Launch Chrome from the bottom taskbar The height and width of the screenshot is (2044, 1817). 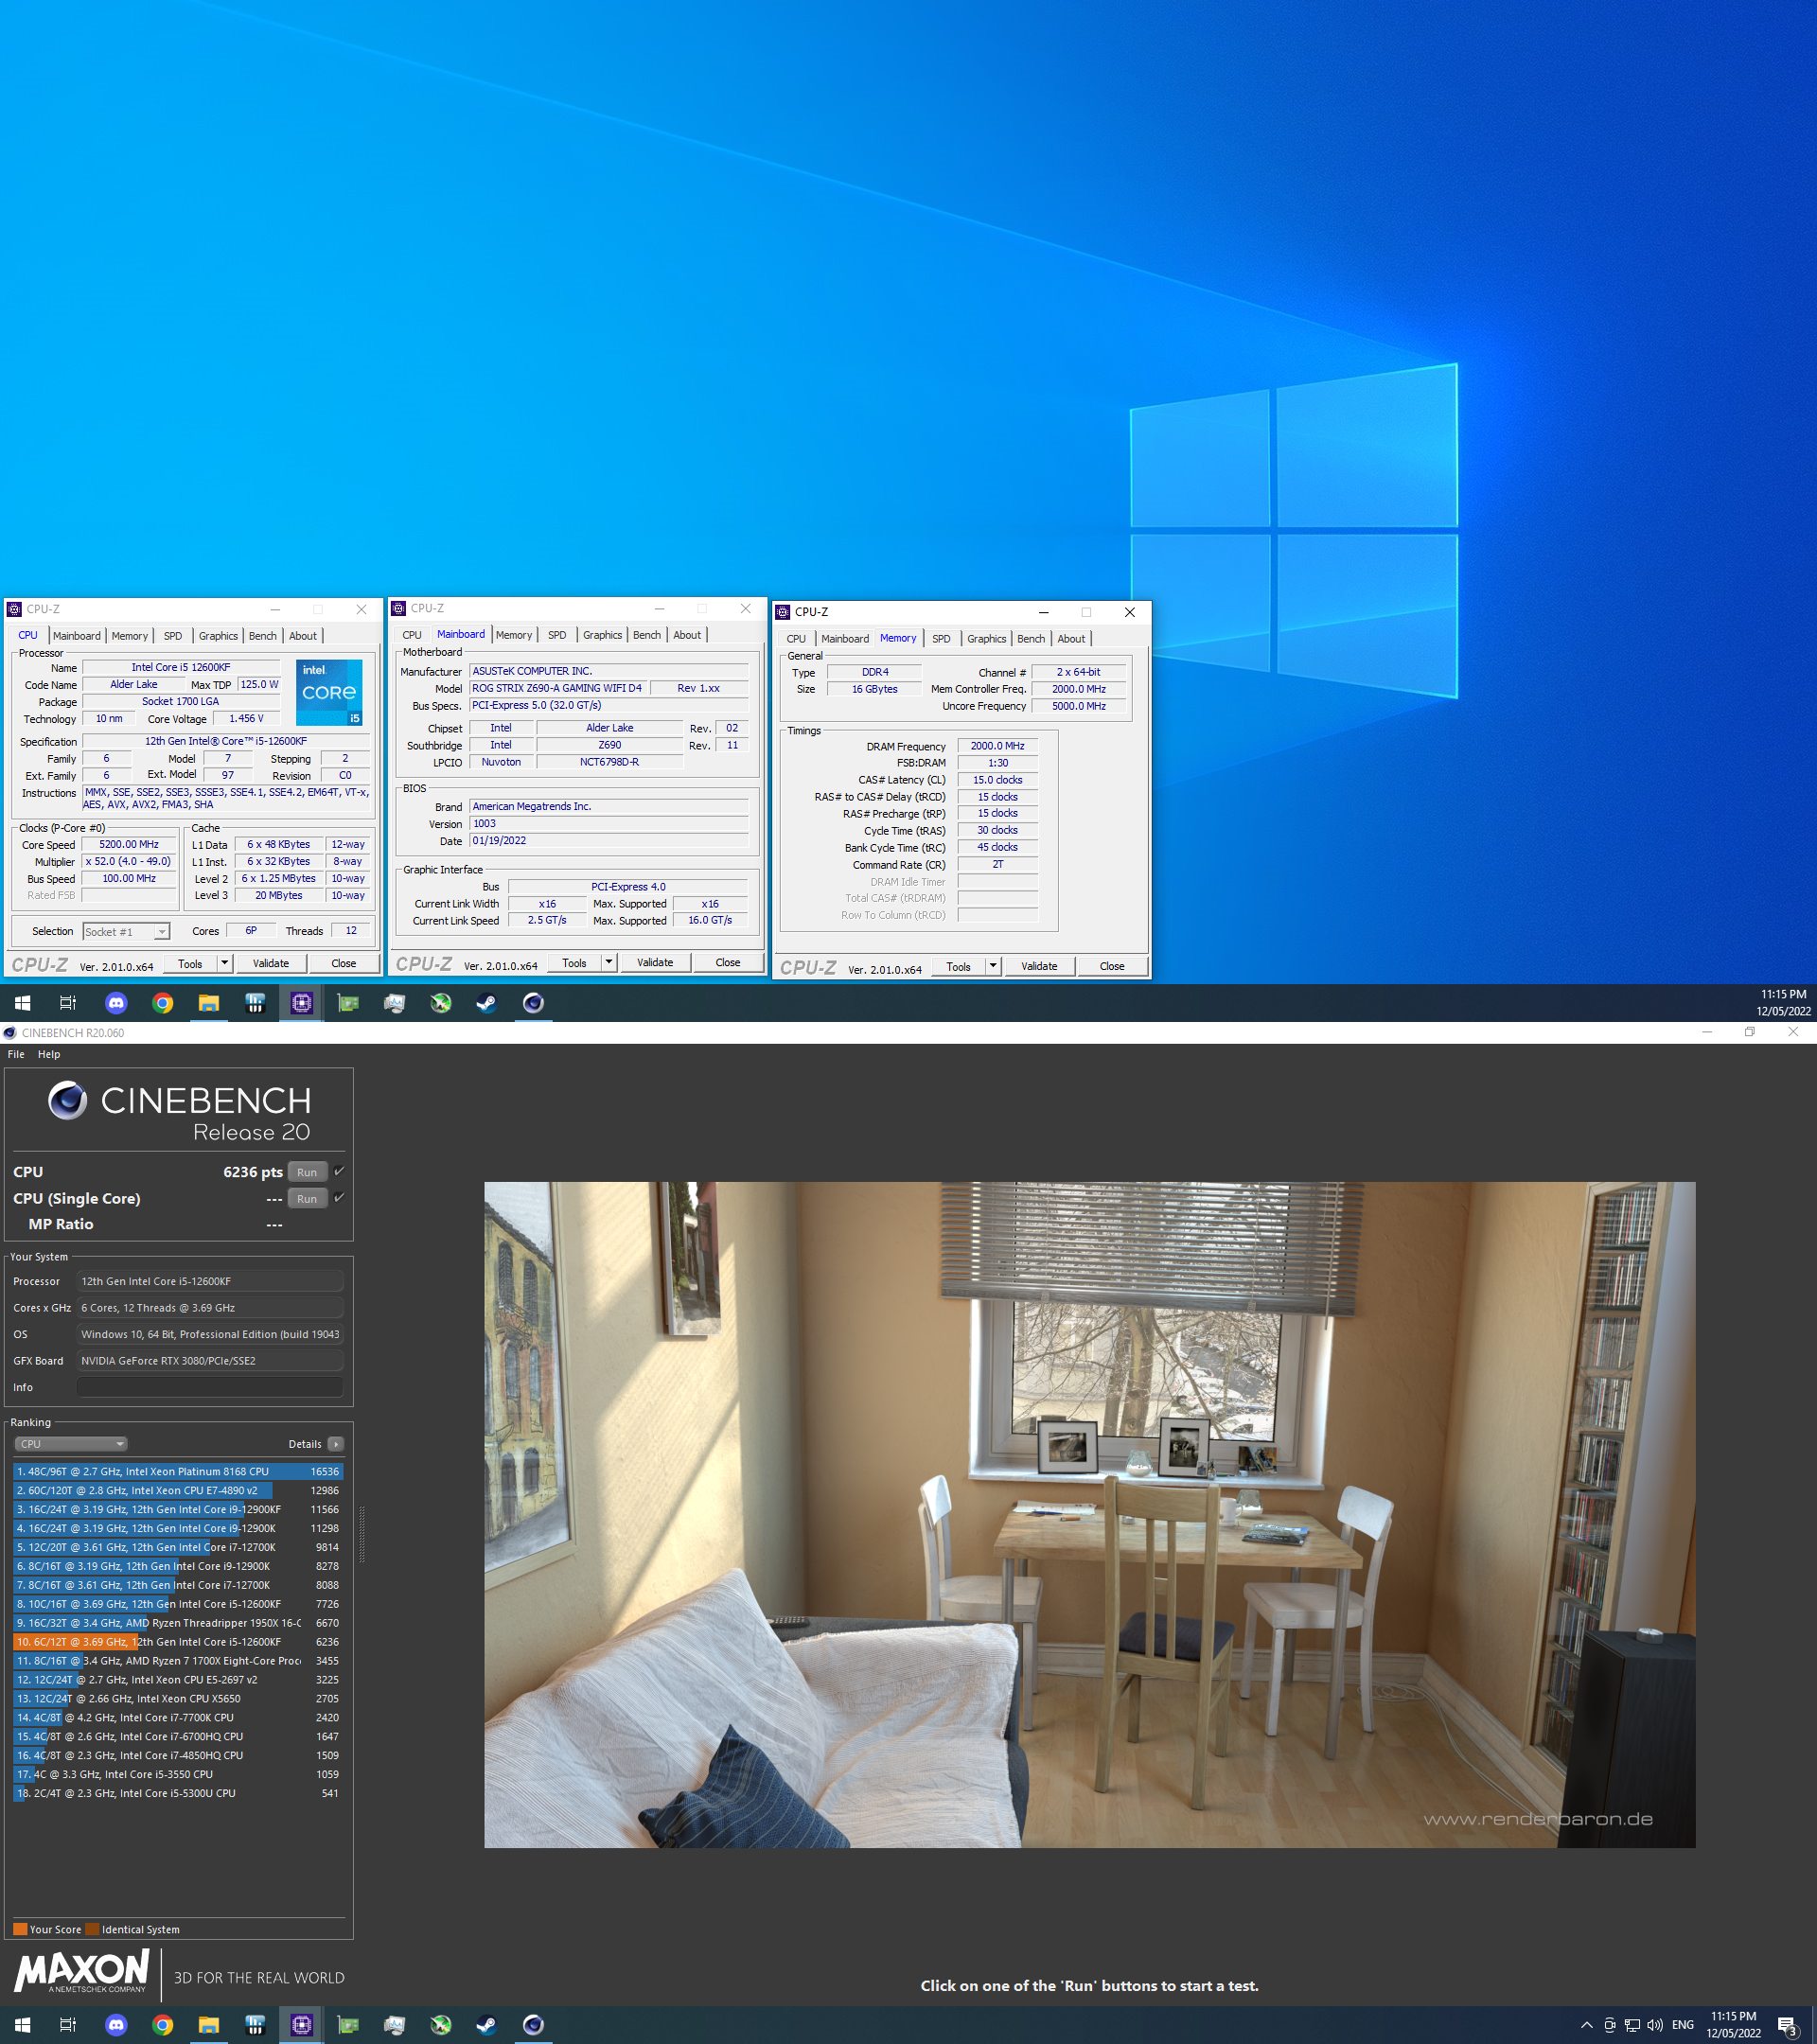pos(162,2025)
